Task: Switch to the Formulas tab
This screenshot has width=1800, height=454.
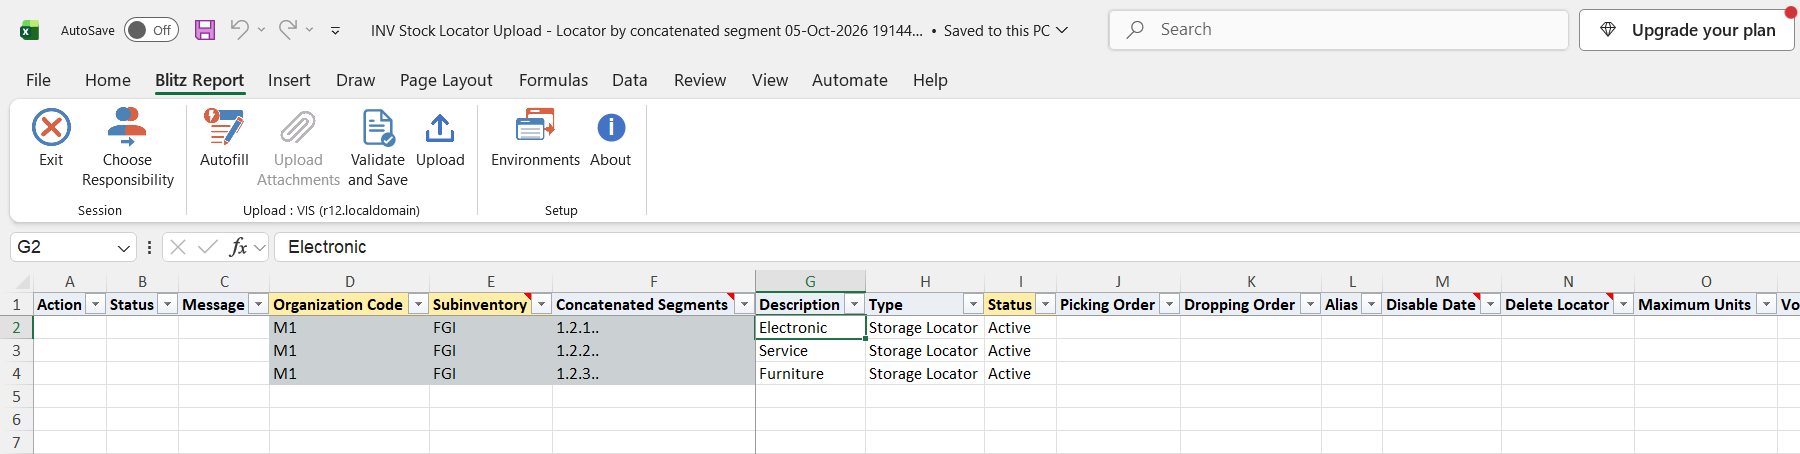Action: point(553,80)
